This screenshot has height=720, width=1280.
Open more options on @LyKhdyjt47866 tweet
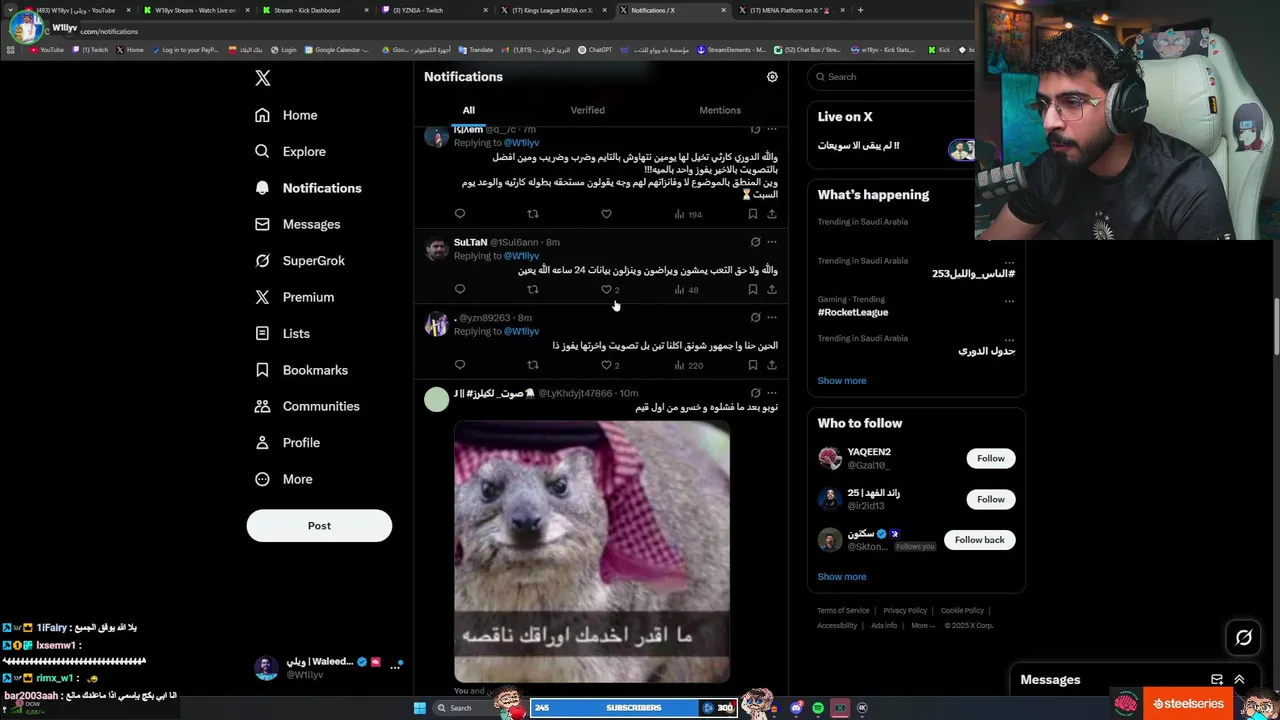(x=772, y=393)
